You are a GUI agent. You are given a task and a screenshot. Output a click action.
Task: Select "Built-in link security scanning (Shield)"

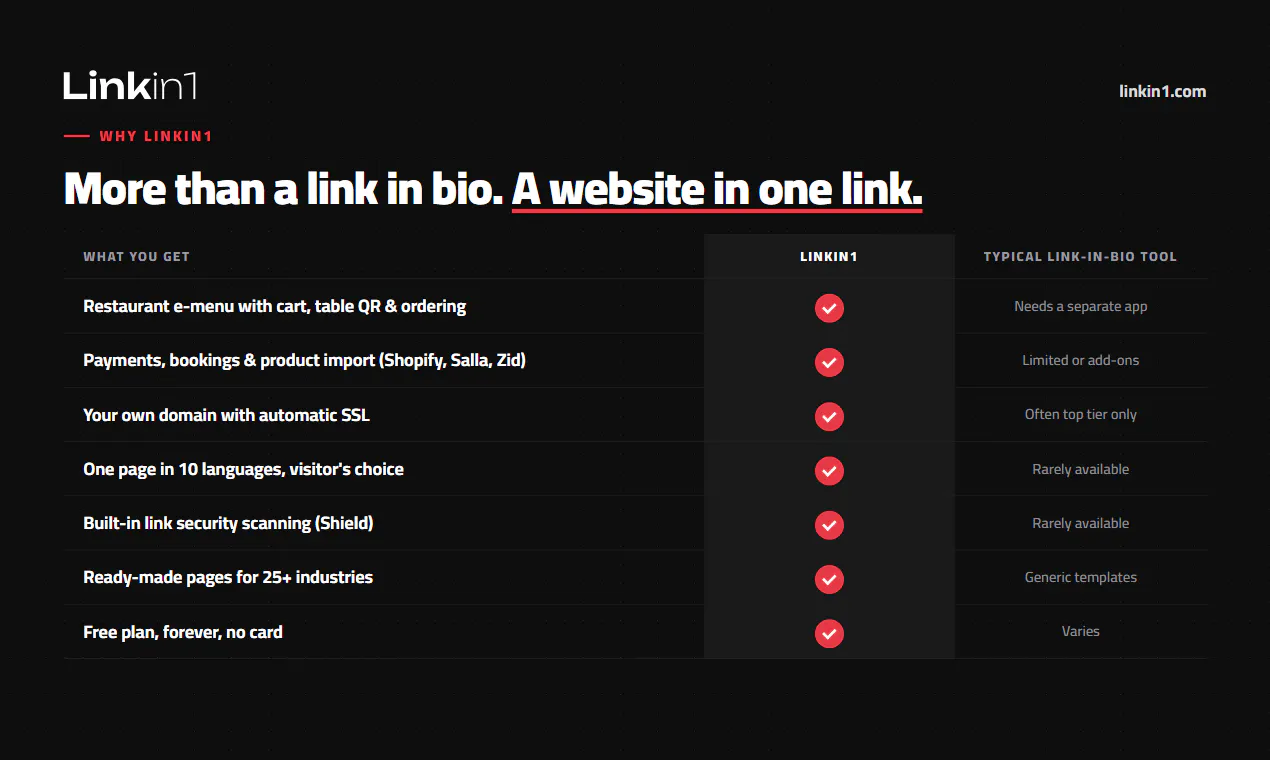coord(228,523)
